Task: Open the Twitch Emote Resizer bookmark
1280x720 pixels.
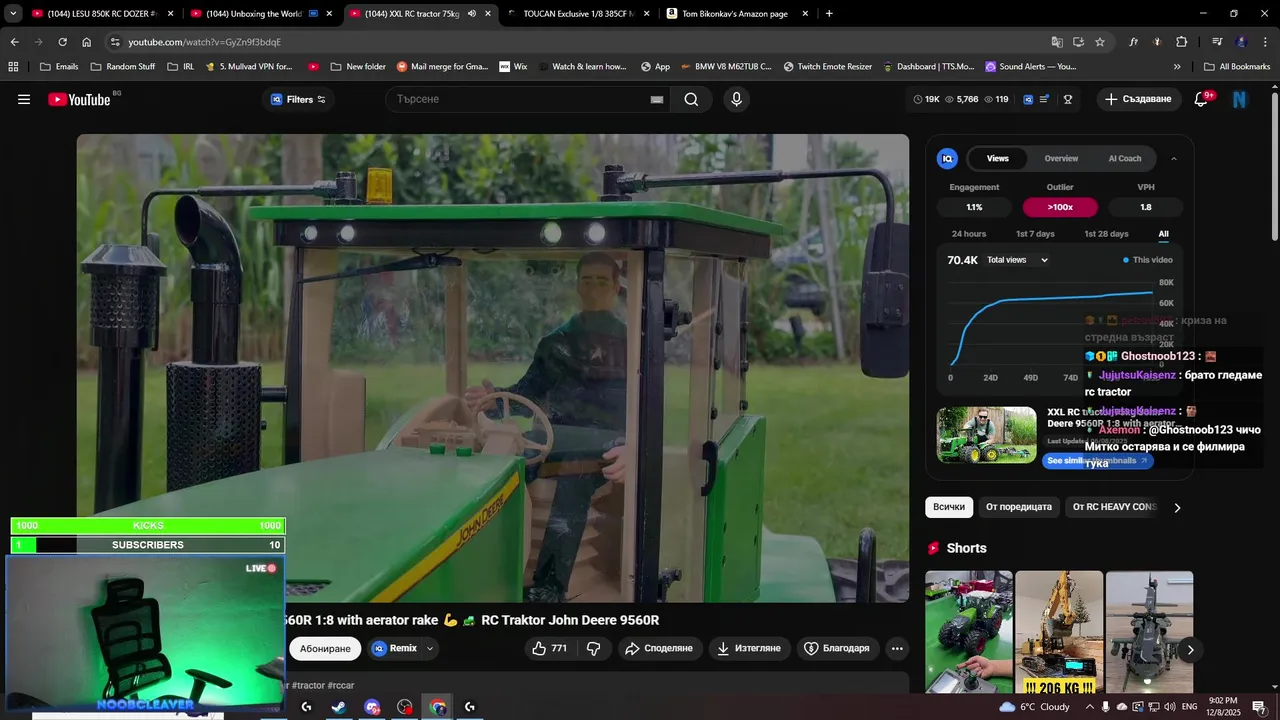Action: [827, 67]
